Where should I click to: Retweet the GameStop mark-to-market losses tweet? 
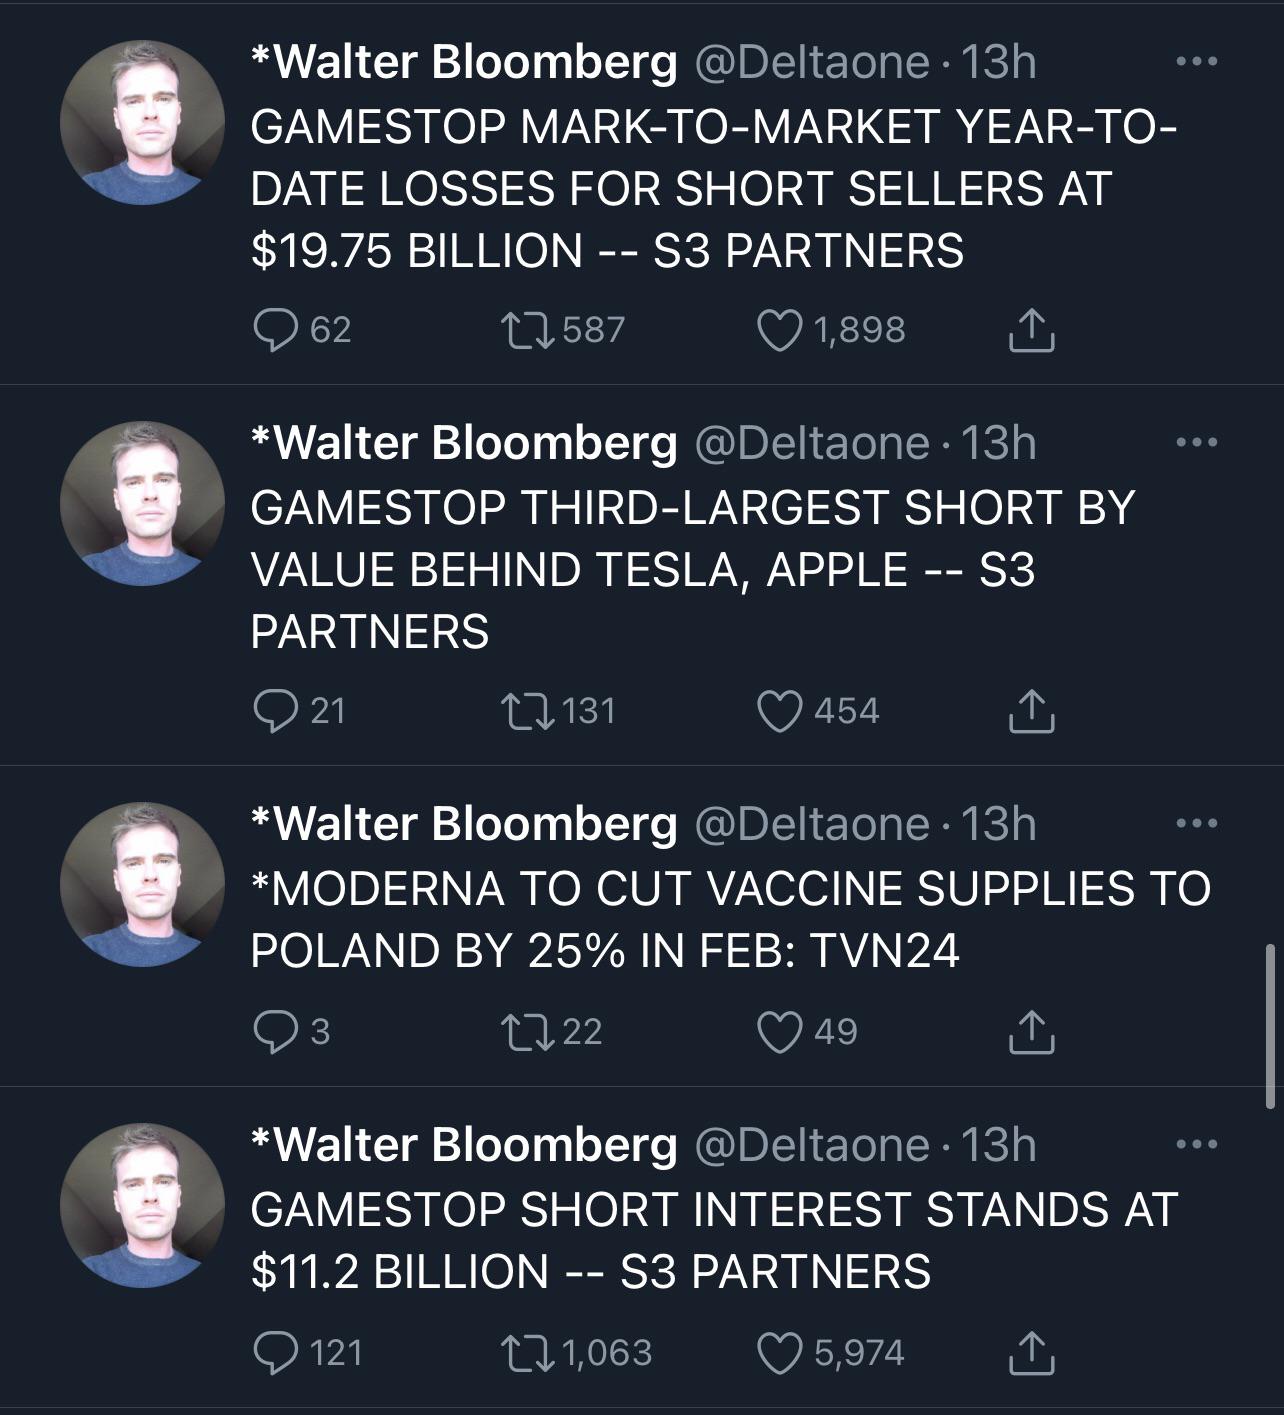pyautogui.click(x=530, y=330)
